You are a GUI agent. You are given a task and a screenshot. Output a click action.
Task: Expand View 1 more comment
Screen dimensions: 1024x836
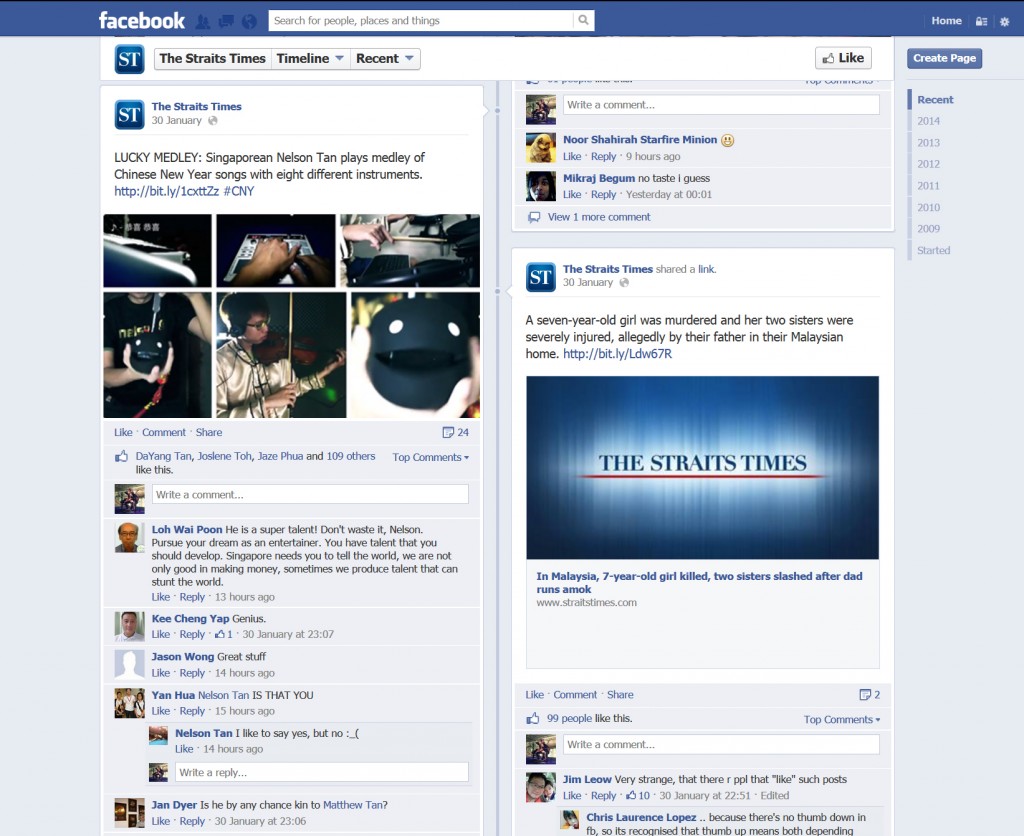coord(599,217)
